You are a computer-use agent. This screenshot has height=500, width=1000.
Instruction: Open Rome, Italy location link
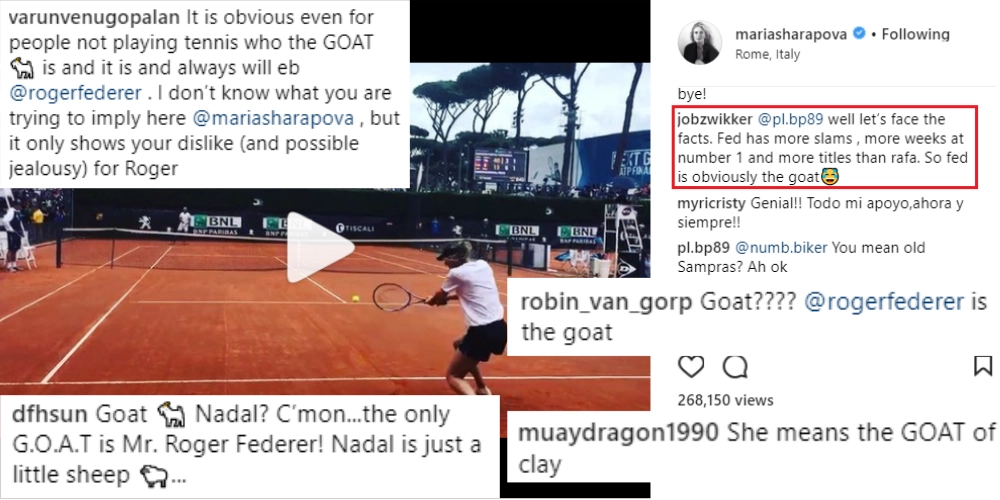767,54
